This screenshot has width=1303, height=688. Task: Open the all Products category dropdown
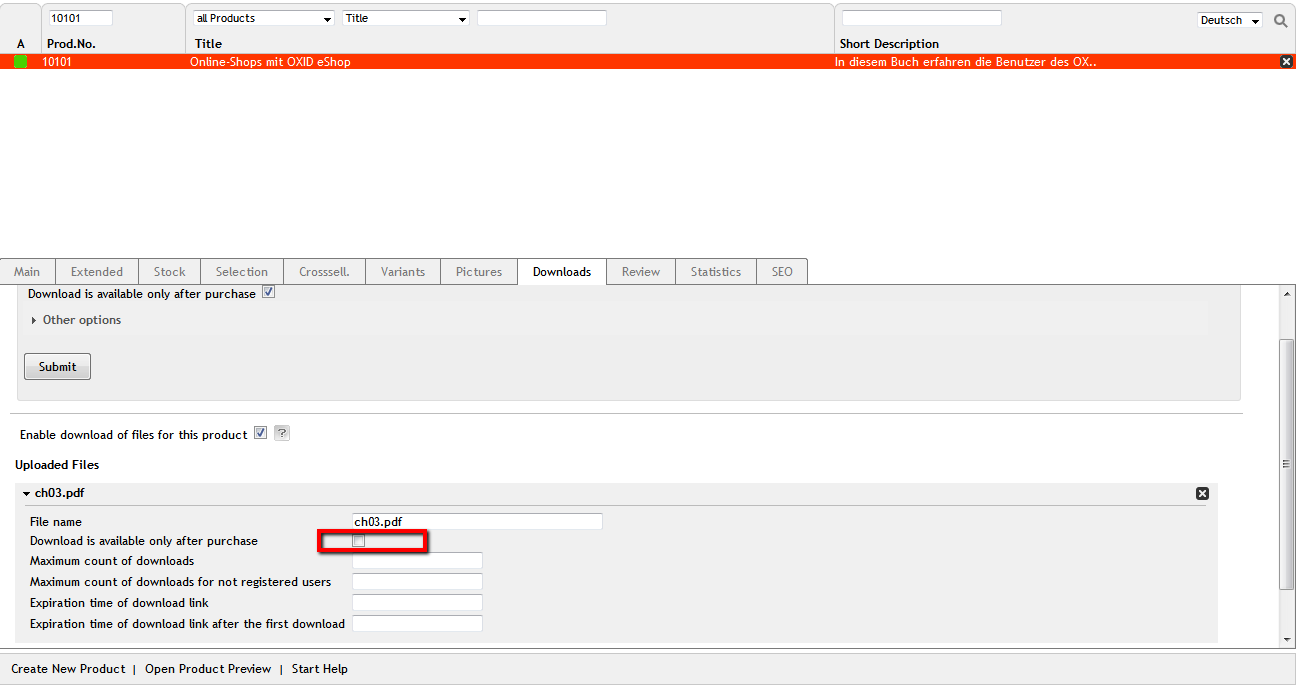coord(263,19)
